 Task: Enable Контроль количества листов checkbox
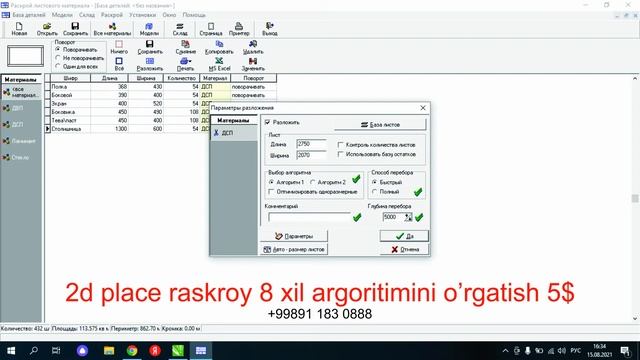(340, 145)
